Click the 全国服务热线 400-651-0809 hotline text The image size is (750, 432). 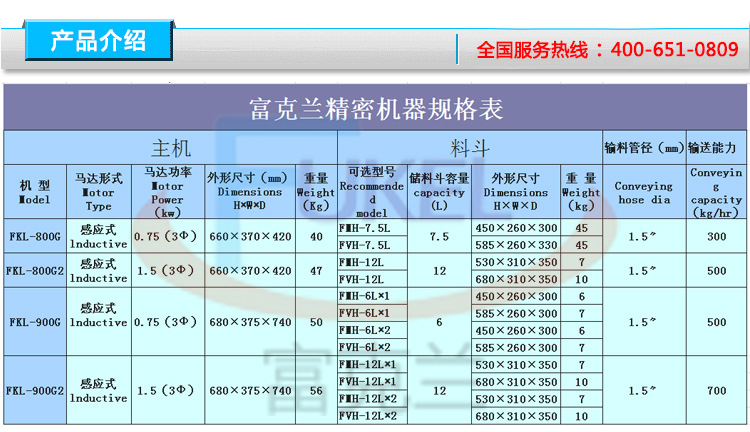click(607, 50)
